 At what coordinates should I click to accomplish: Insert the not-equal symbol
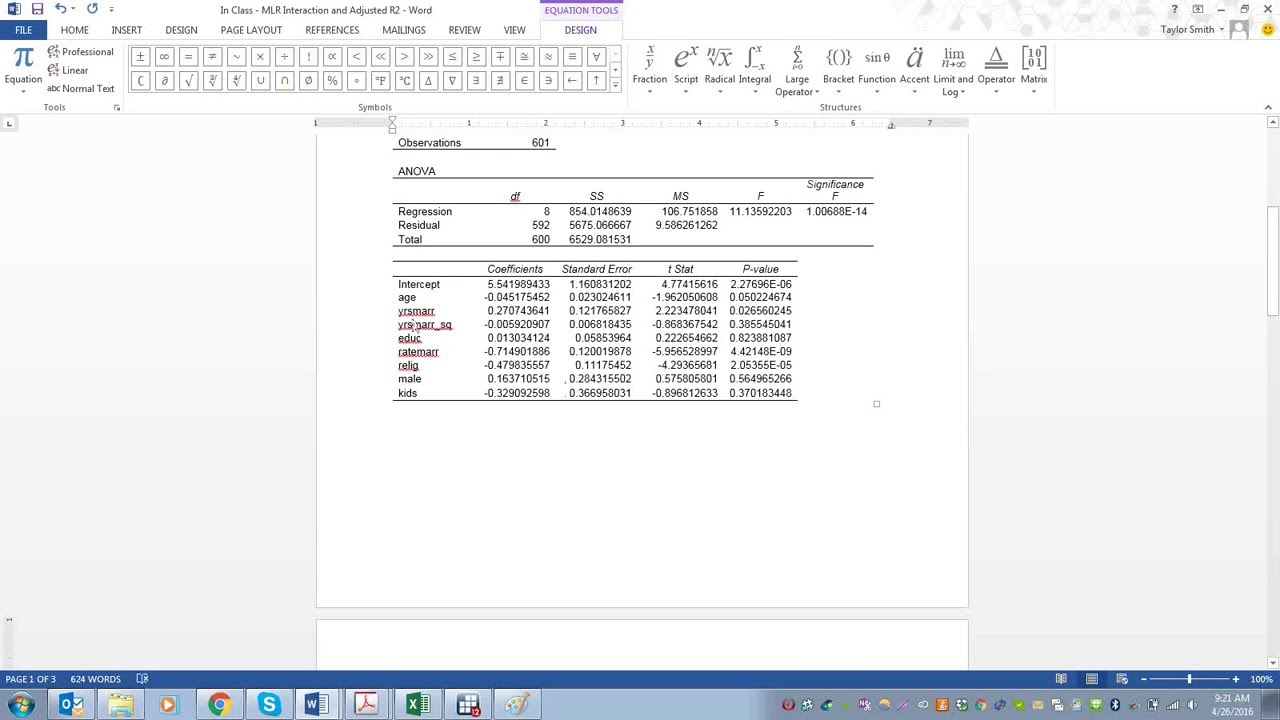(x=212, y=57)
